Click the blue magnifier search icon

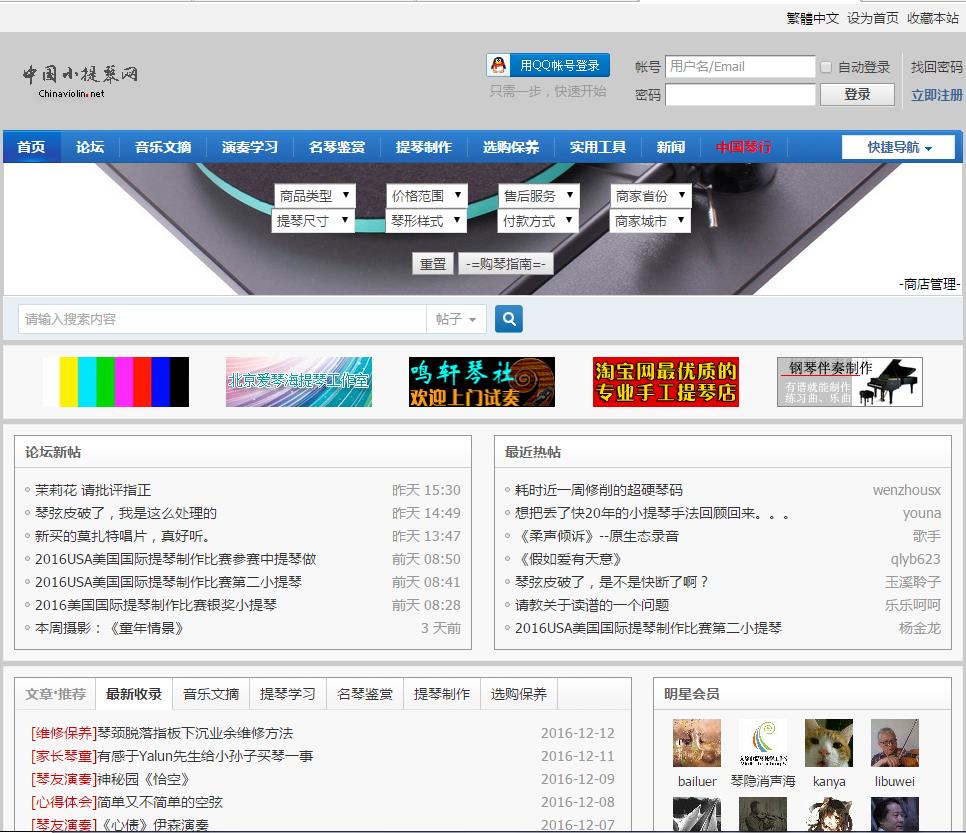coord(509,319)
